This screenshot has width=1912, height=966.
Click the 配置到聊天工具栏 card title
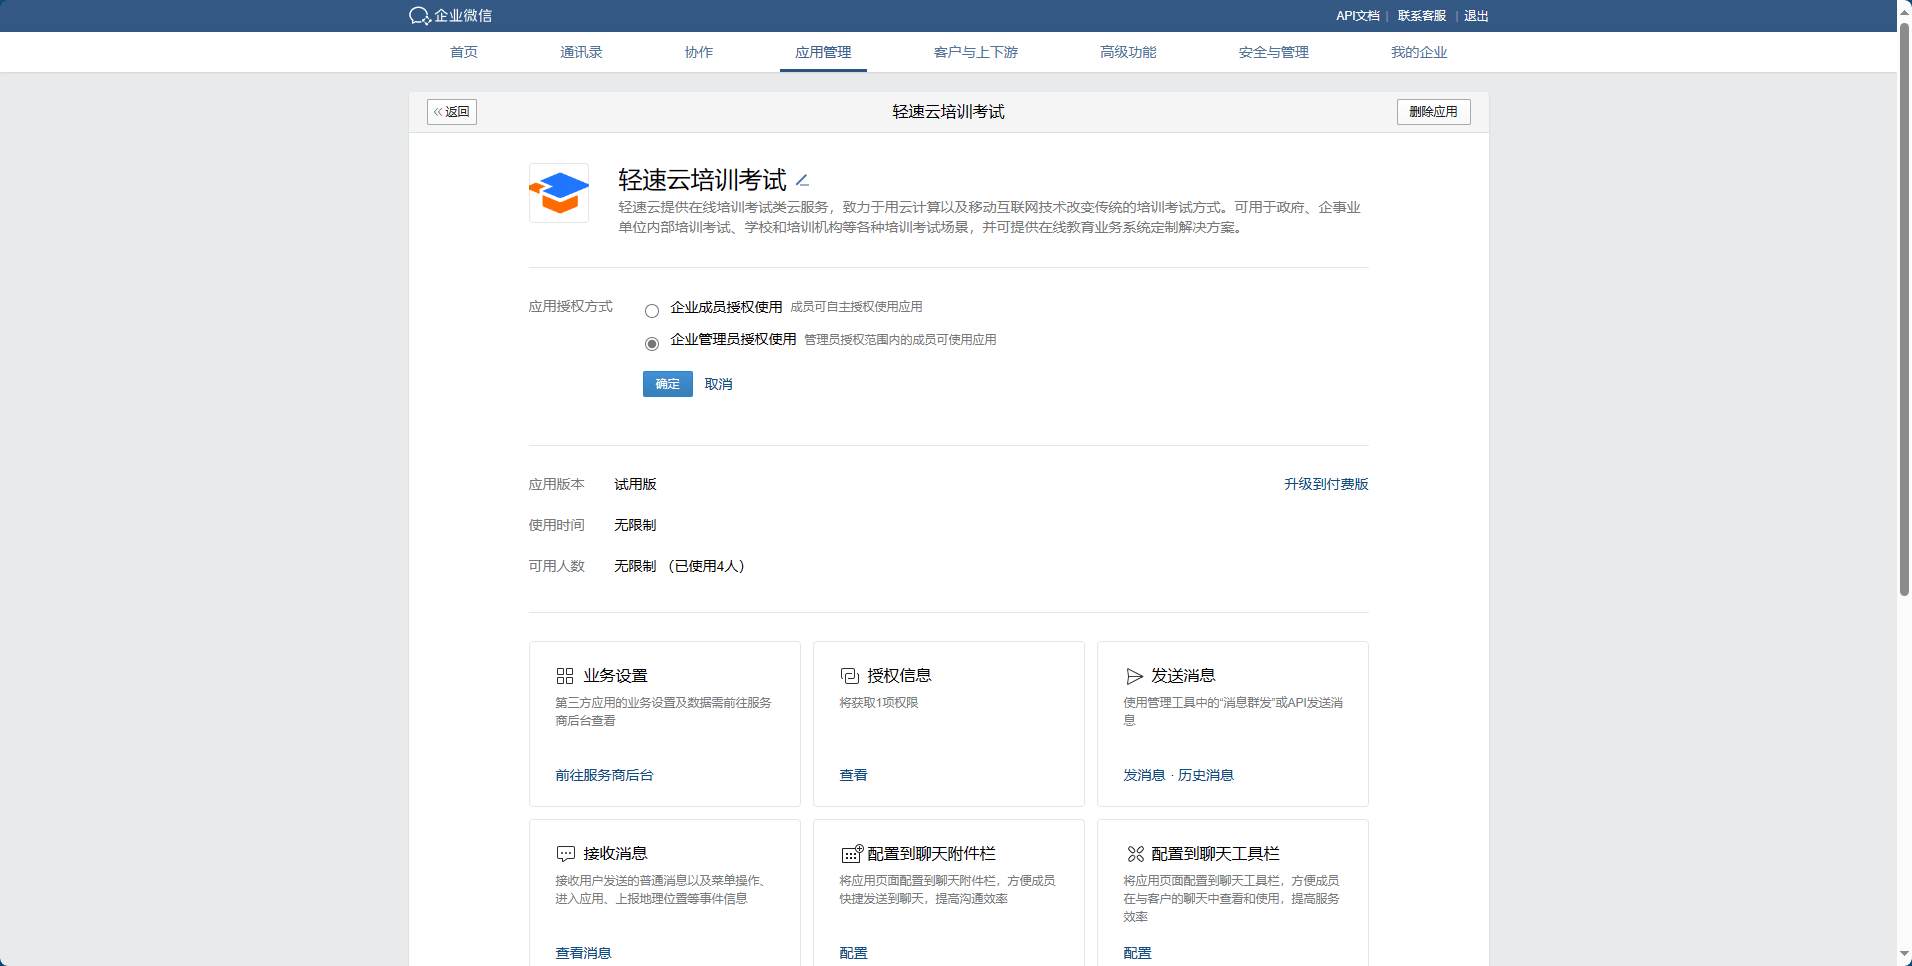click(1216, 854)
